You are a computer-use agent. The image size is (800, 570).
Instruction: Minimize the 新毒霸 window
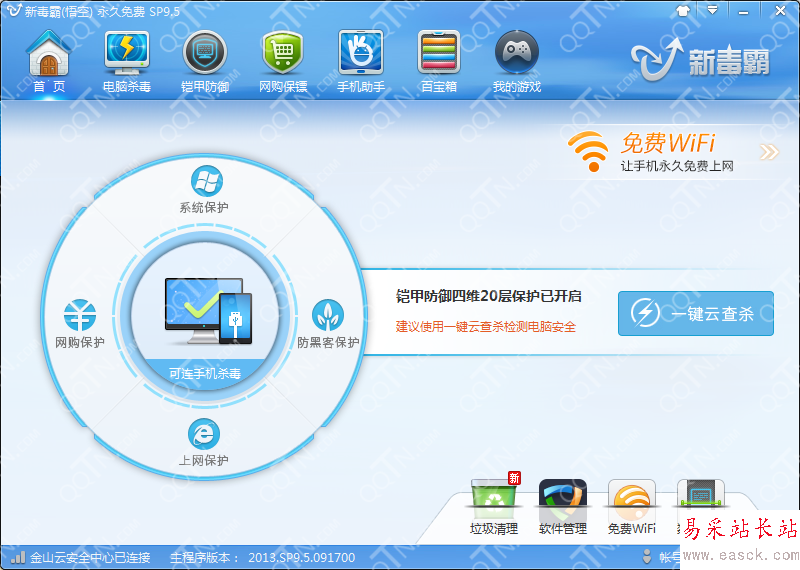[743, 11]
